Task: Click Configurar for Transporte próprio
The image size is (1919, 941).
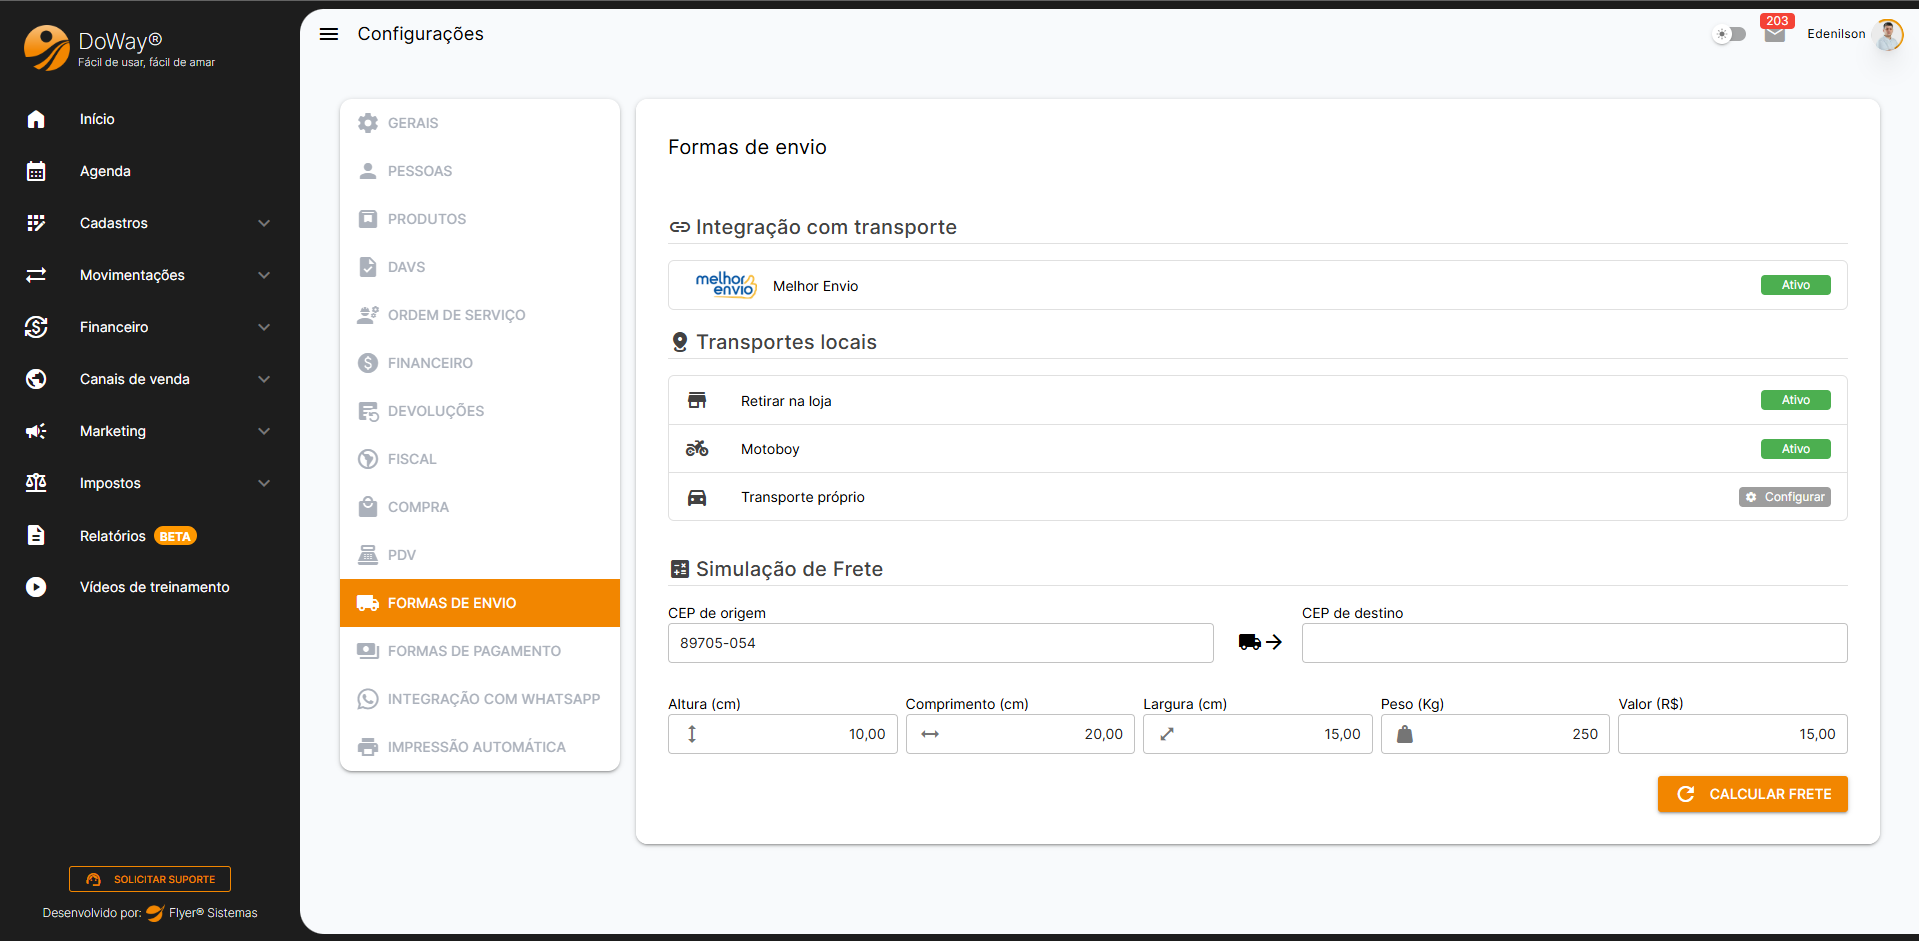Action: pyautogui.click(x=1784, y=497)
